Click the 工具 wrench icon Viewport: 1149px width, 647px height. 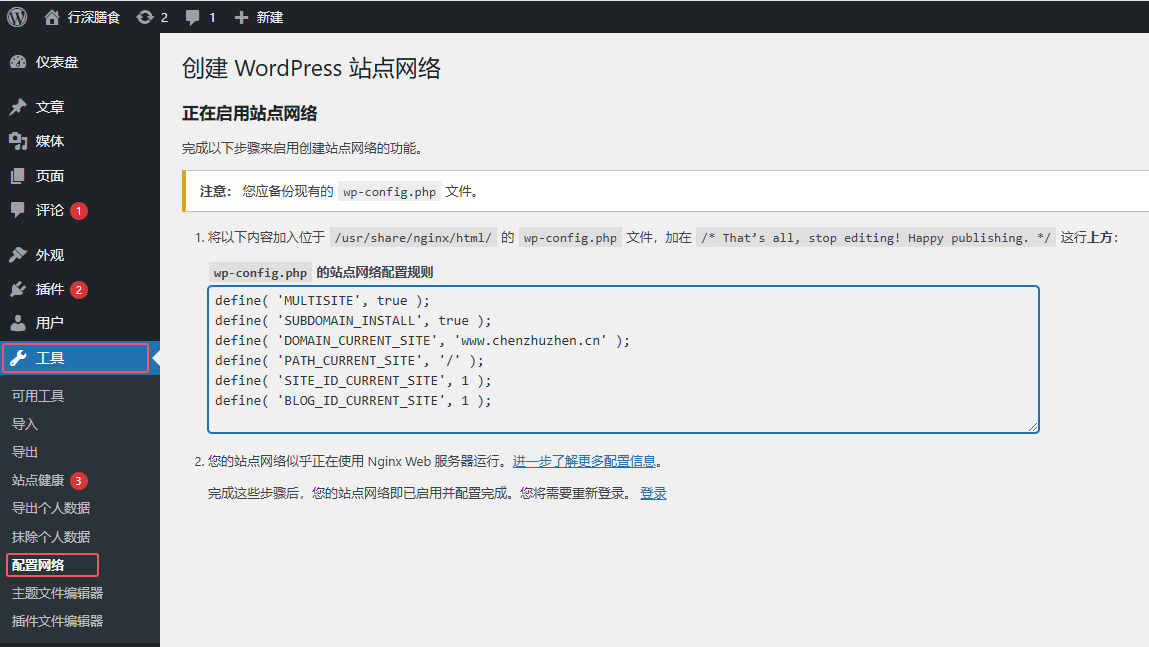(x=18, y=358)
